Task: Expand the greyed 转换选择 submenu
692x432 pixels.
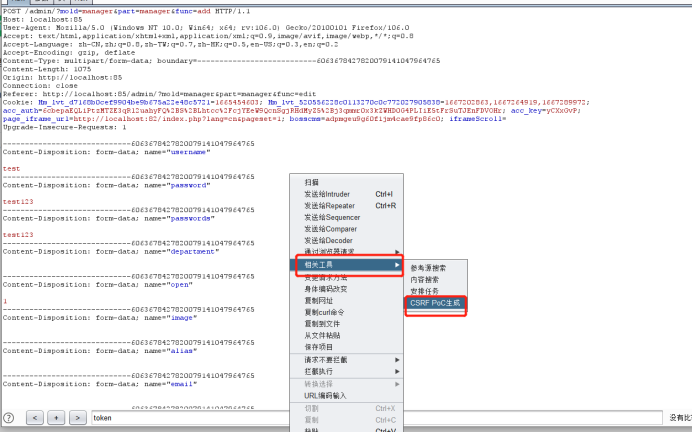Action: (x=346, y=384)
